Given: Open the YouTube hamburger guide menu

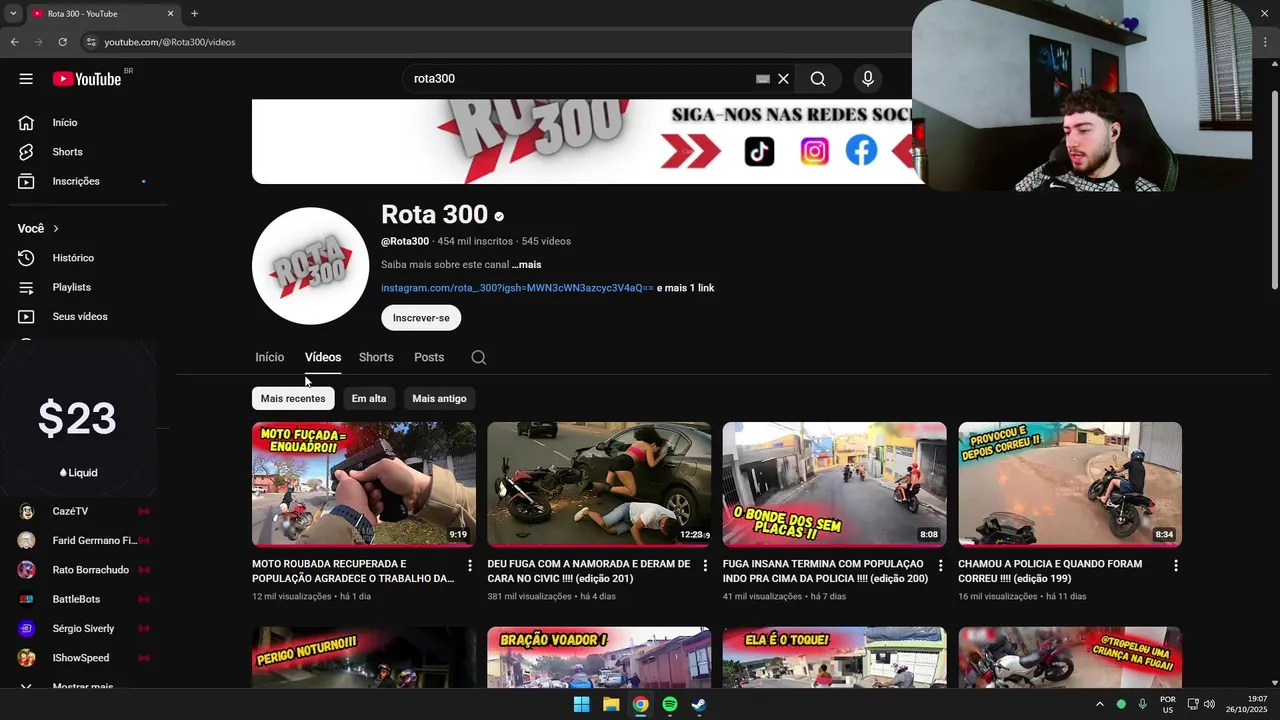Looking at the screenshot, I should point(26,79).
